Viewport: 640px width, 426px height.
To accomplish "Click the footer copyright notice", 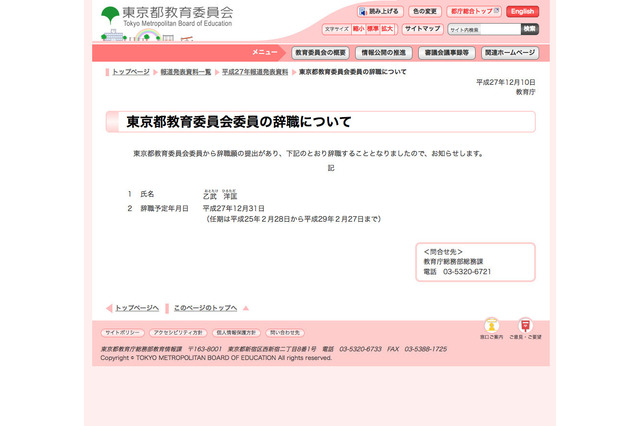I will click(216, 358).
